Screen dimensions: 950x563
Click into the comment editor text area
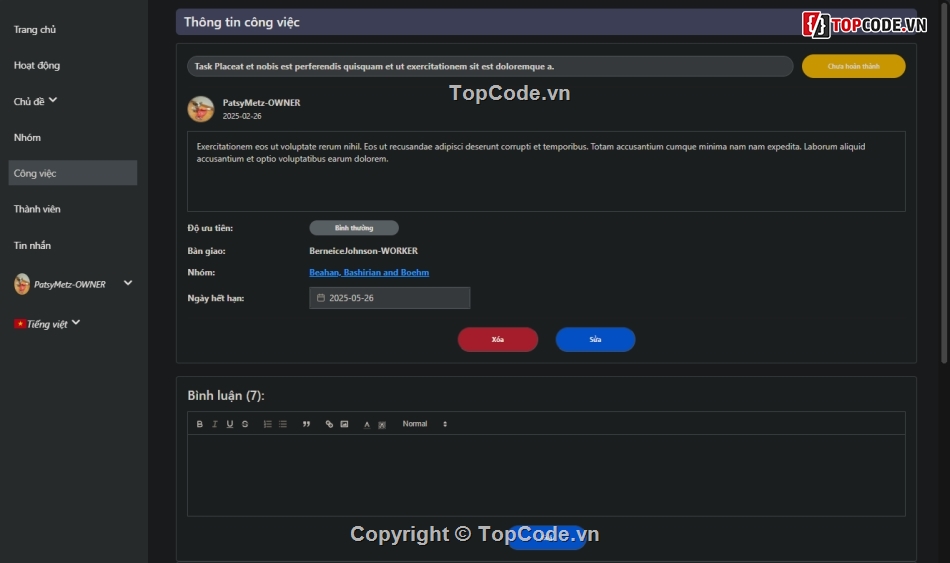pos(546,475)
